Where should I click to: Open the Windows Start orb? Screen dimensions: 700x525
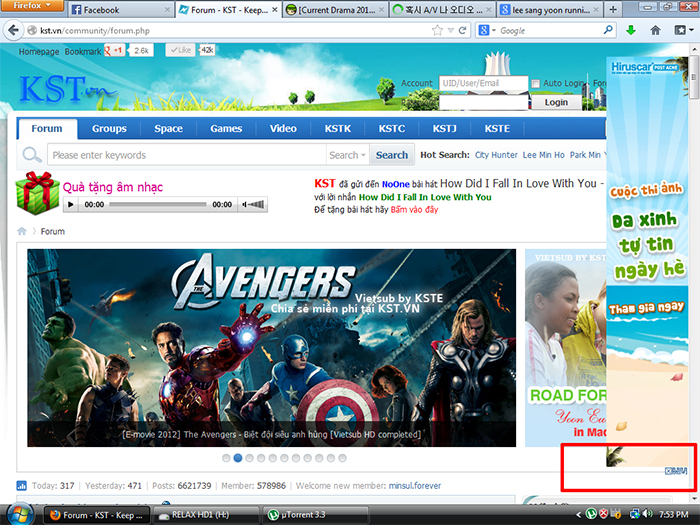tap(19, 514)
